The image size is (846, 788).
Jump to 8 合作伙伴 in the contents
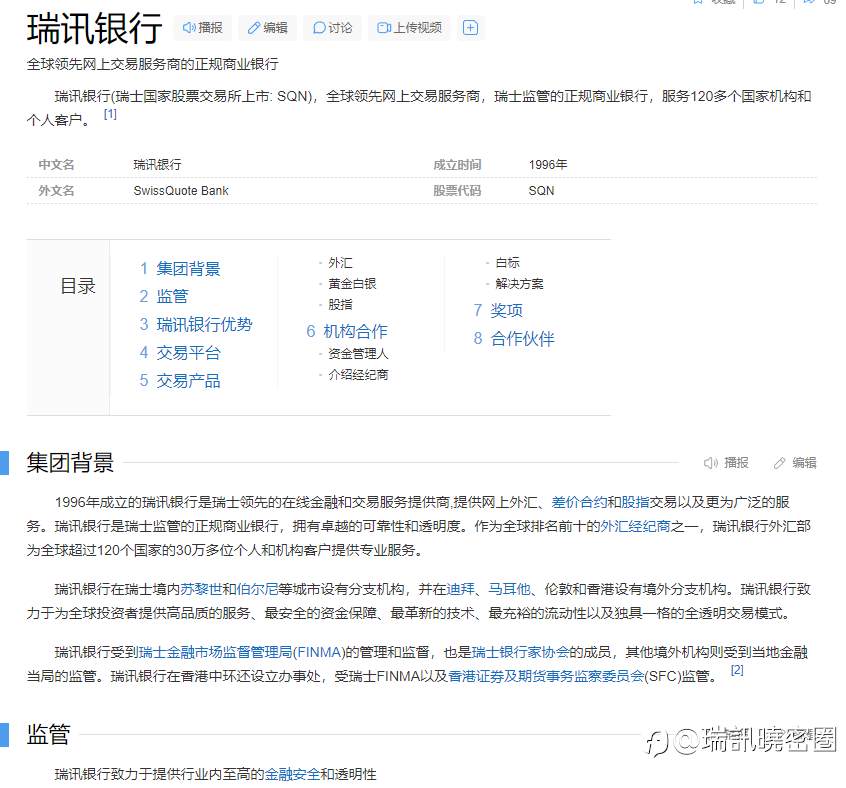pyautogui.click(x=514, y=339)
